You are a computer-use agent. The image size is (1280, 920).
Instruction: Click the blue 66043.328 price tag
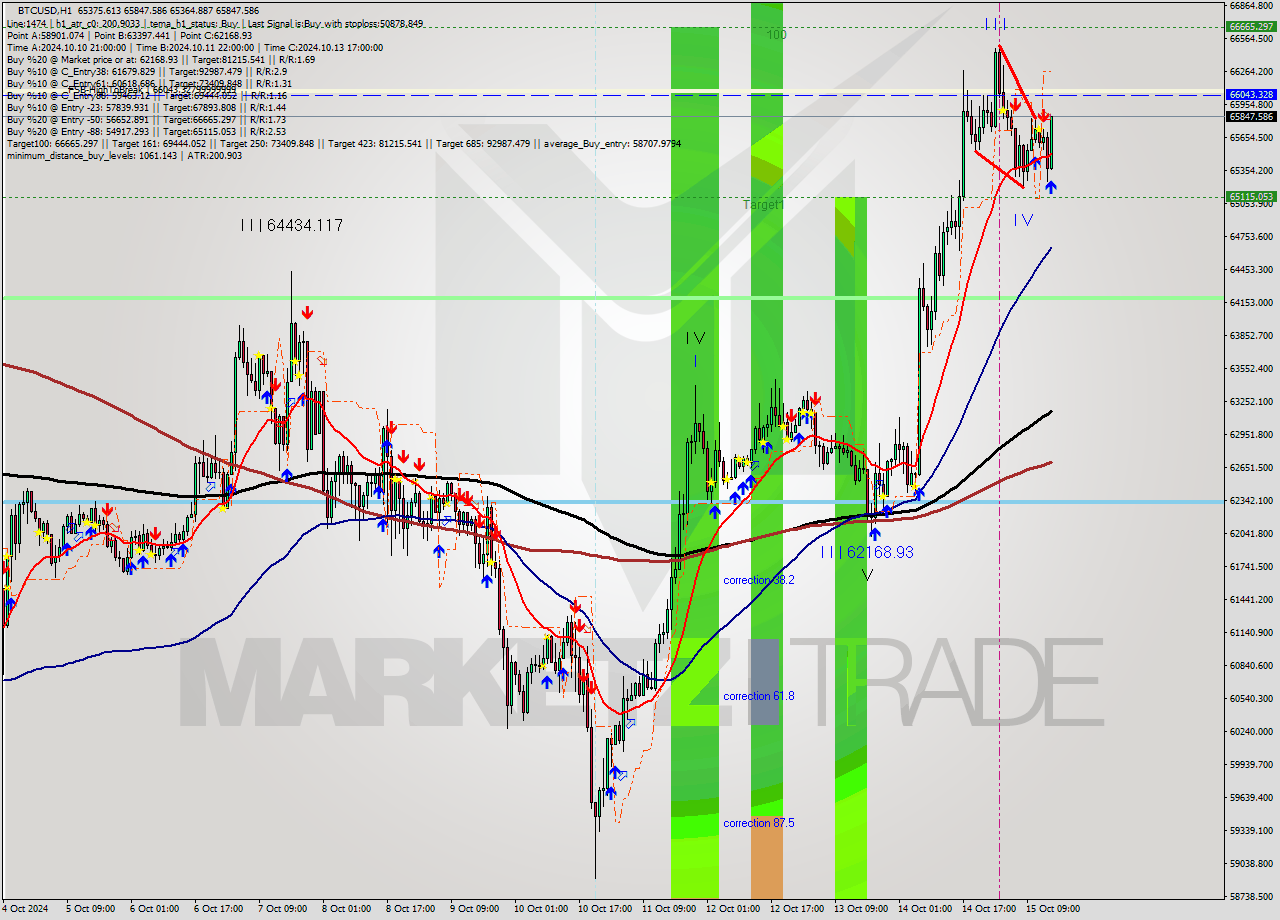(1250, 94)
